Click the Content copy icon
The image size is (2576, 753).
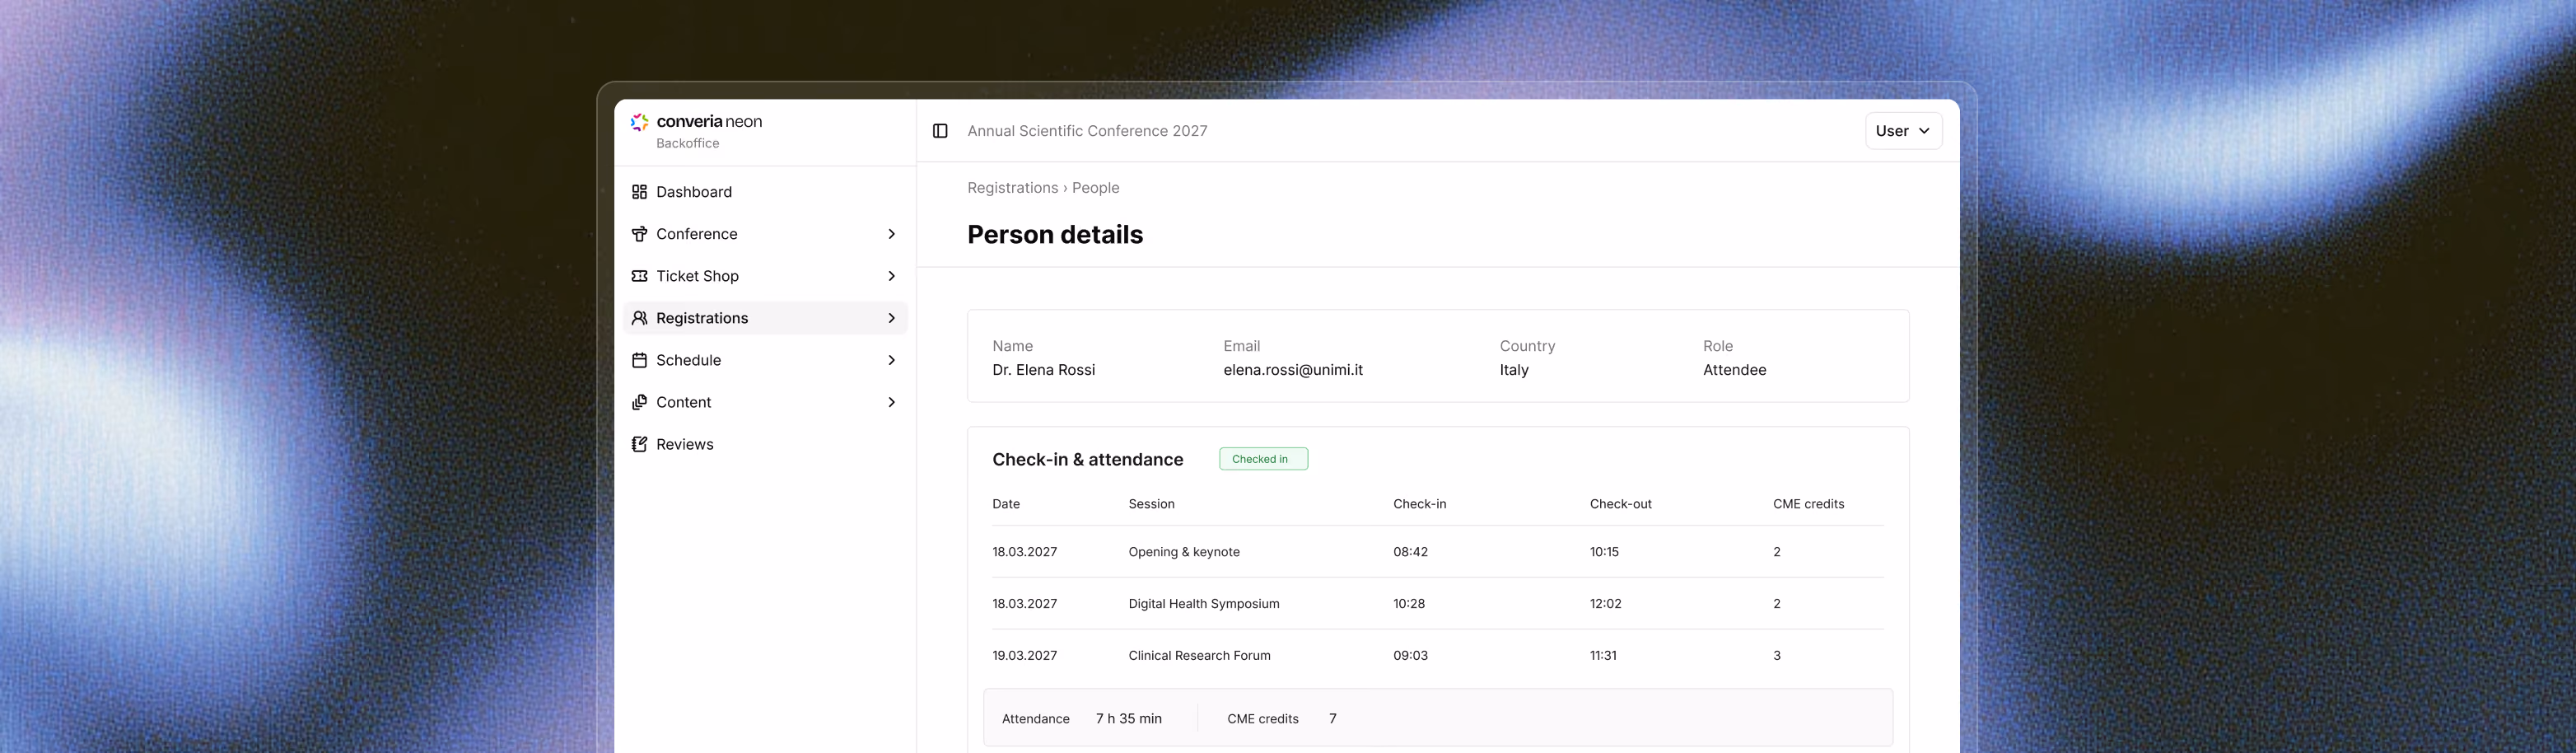click(x=639, y=402)
